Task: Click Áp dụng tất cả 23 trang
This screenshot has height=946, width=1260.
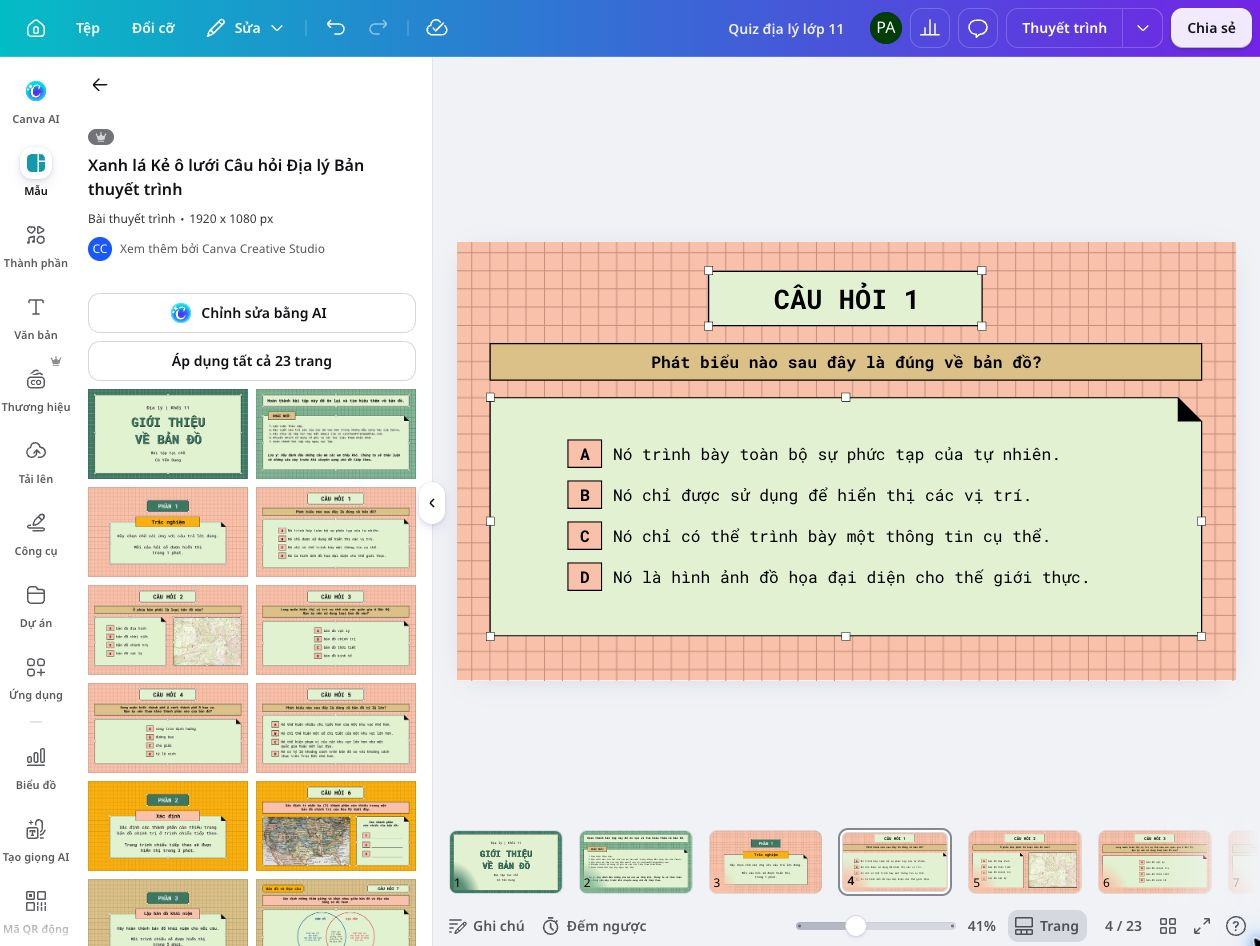Action: coord(252,361)
